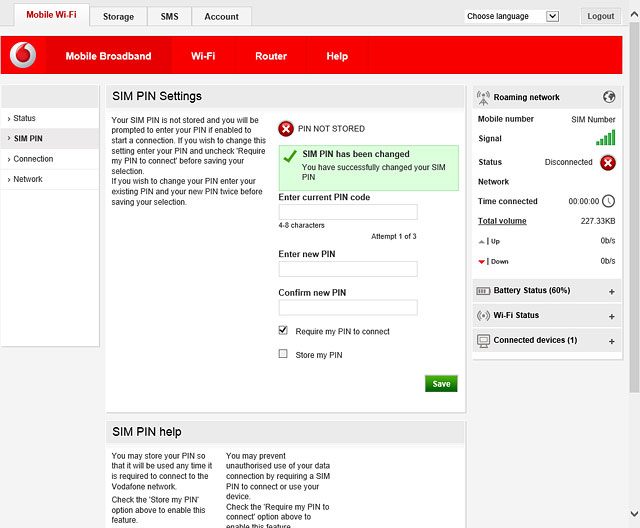The width and height of the screenshot is (640, 528).
Task: Click the 'SIM Number' text
Action: coord(593,120)
